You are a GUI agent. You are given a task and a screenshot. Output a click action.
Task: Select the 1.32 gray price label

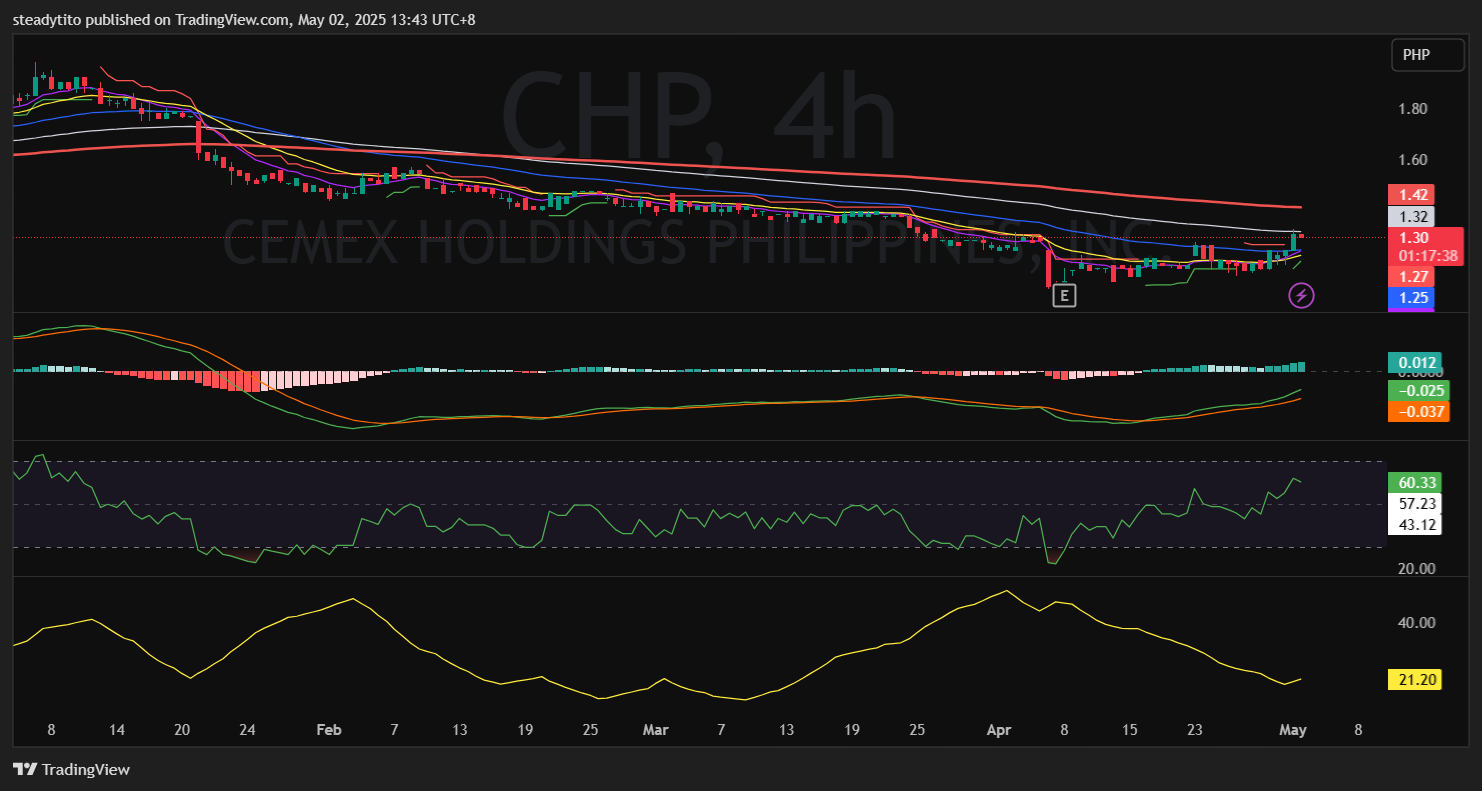click(x=1411, y=216)
